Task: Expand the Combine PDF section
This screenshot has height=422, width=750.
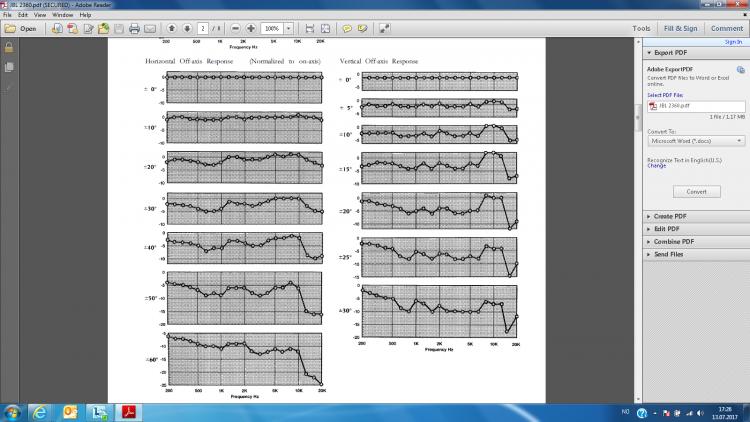Action: (673, 242)
